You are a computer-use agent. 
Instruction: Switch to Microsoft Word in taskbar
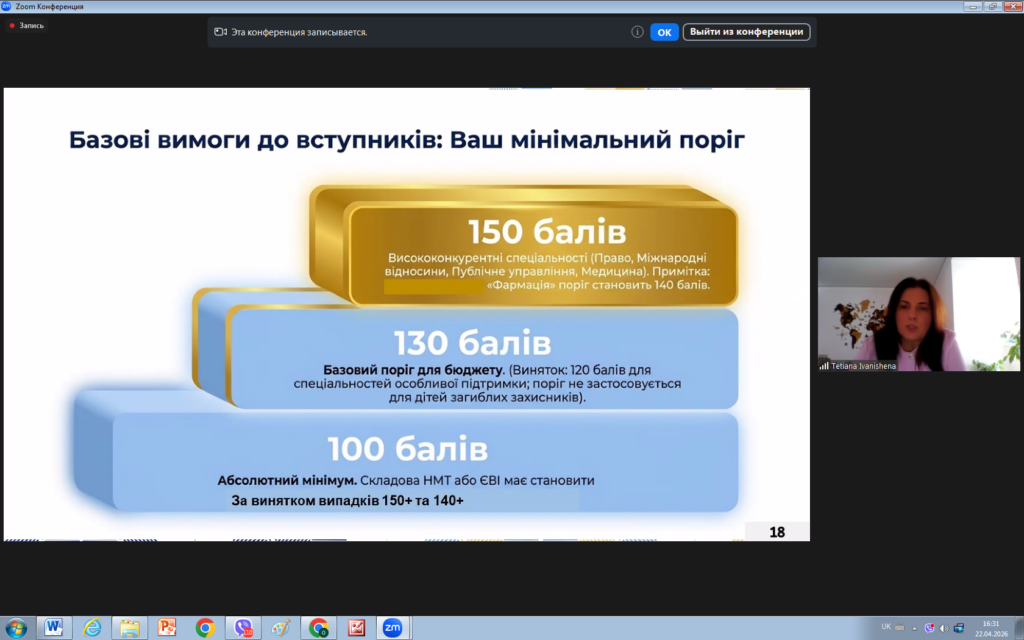(x=54, y=628)
